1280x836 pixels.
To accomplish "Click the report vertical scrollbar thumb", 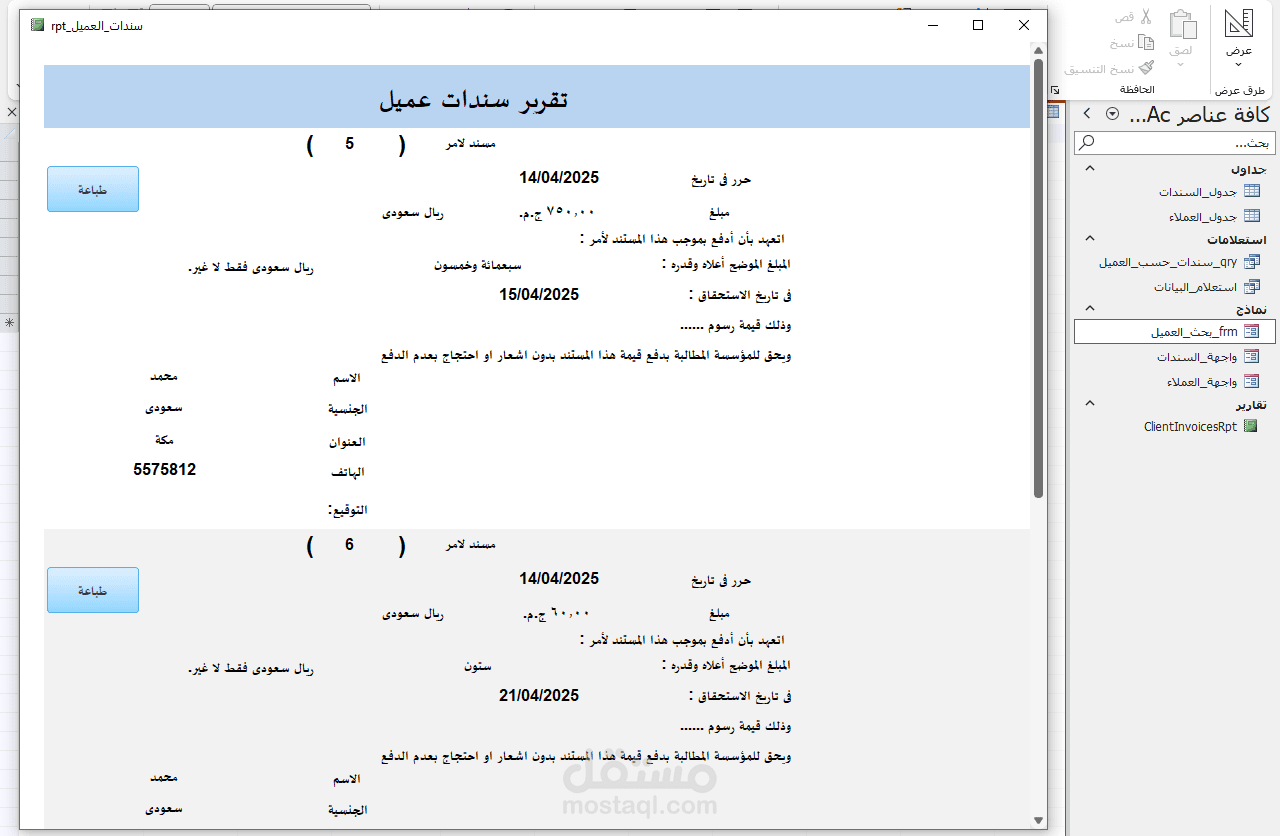I will point(1038,278).
